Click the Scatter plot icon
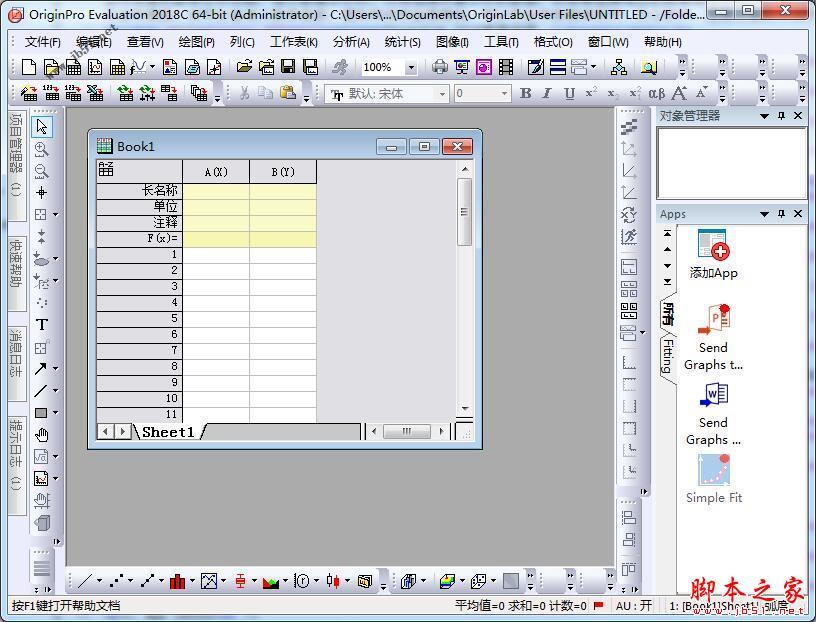The image size is (816, 622). (116, 581)
